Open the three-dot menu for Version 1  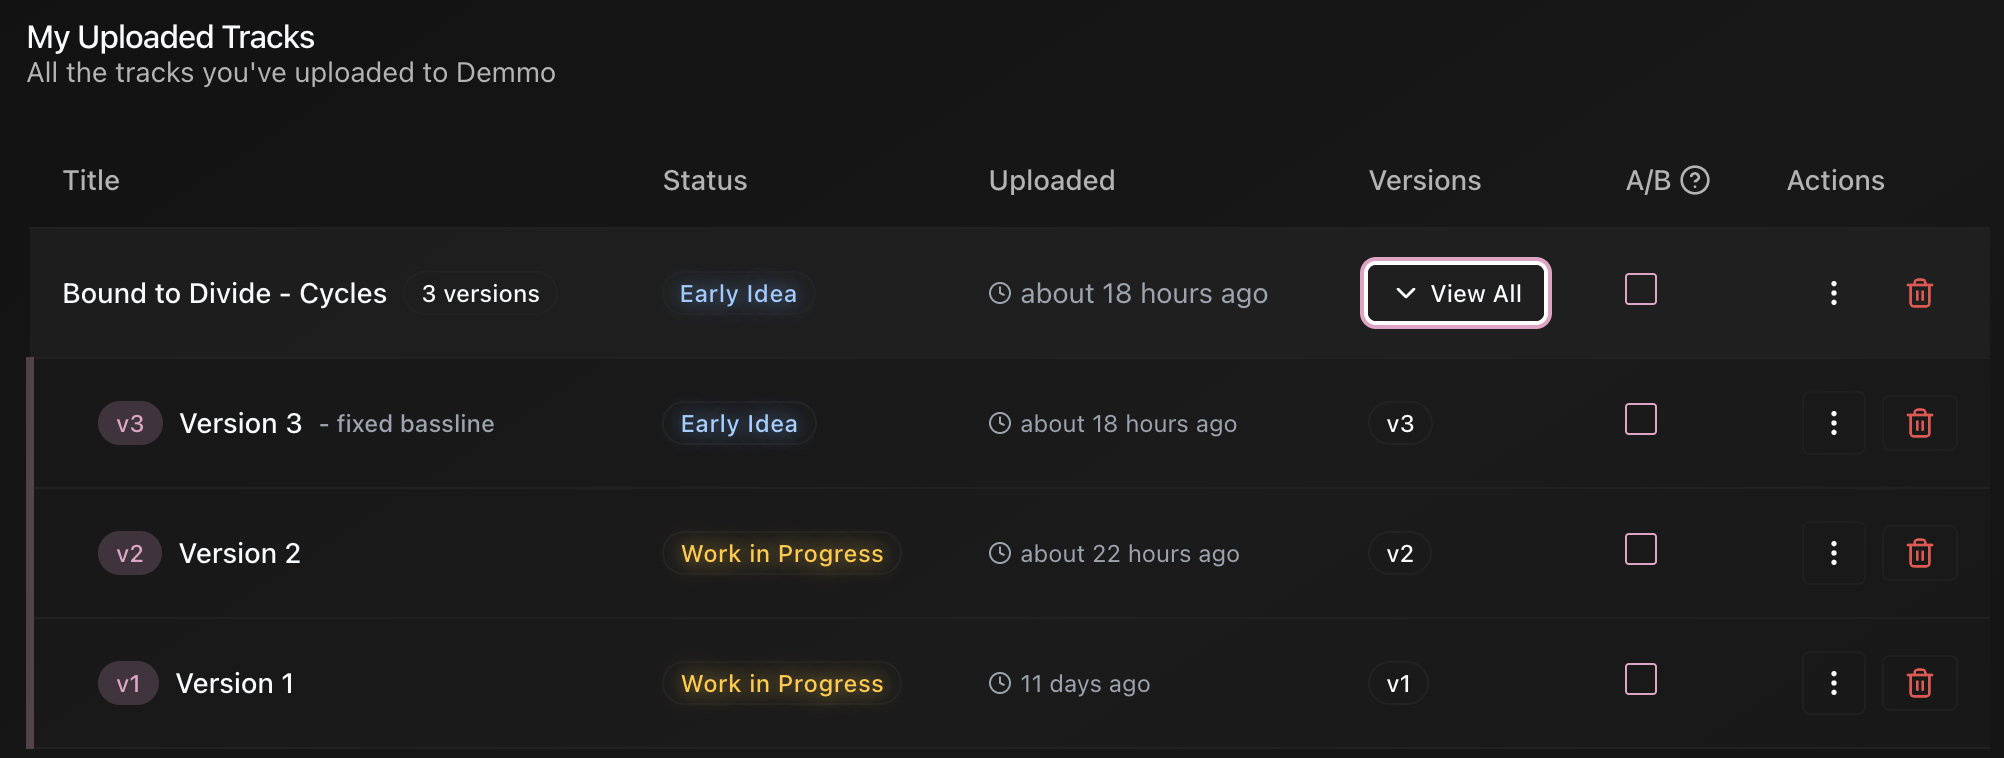[x=1833, y=683]
